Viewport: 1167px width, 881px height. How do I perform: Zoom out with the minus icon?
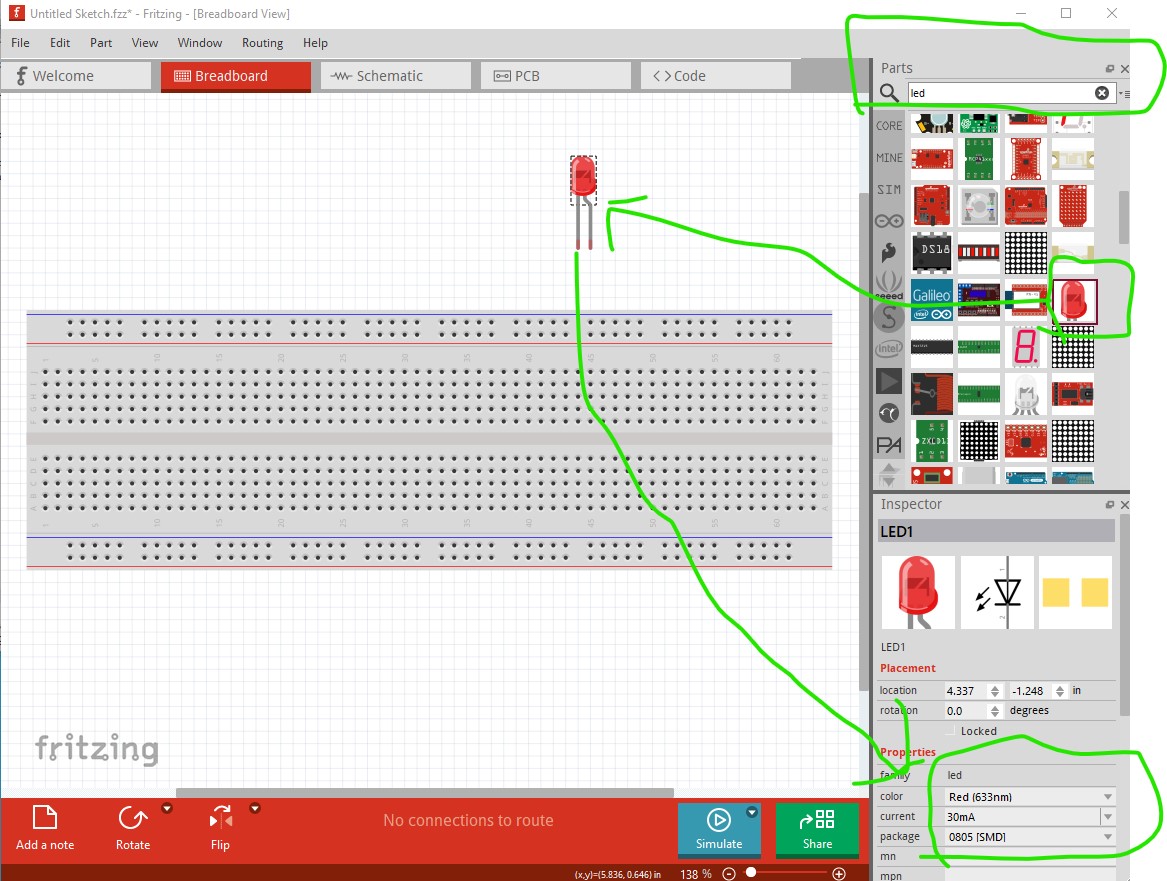[729, 874]
